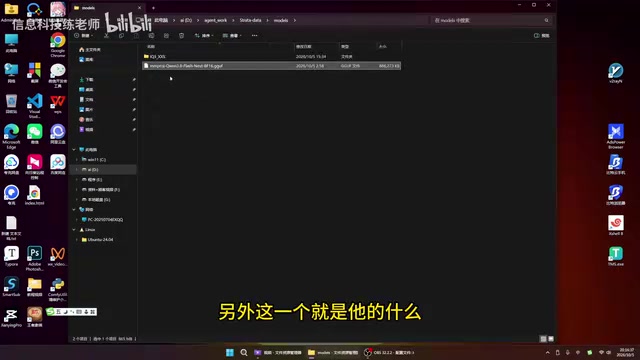Open the Windows Start button
The image size is (640, 360).
click(230, 352)
